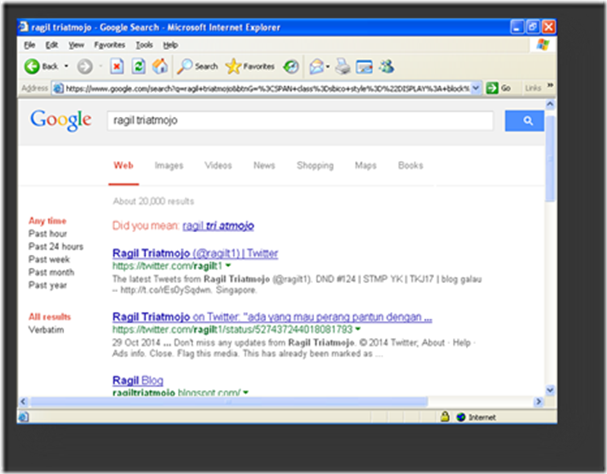The image size is (607, 474).
Task: Open the Messenger buddy icon
Action: tap(387, 67)
